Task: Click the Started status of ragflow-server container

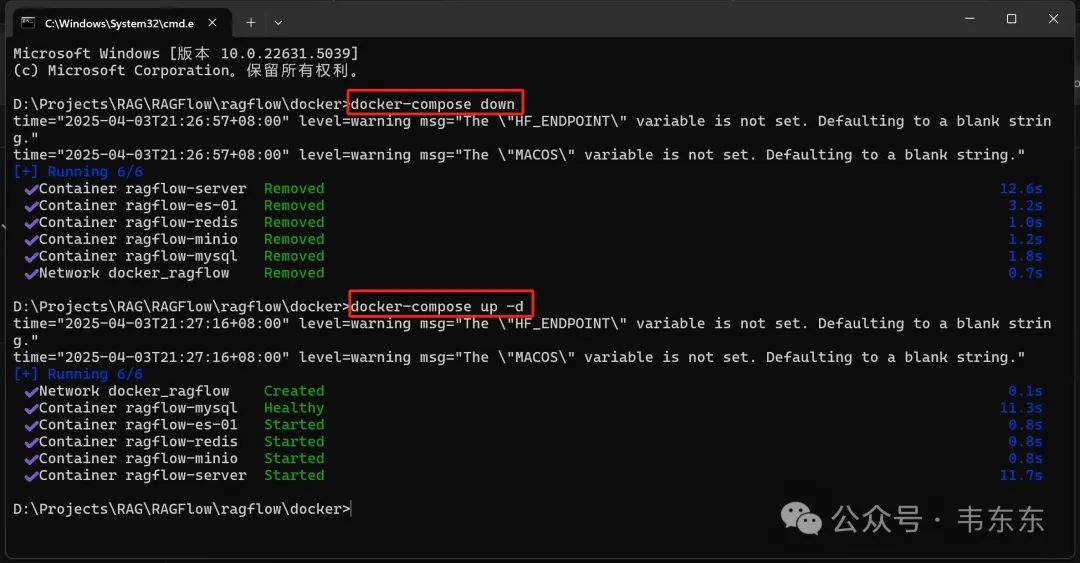Action: (x=294, y=475)
